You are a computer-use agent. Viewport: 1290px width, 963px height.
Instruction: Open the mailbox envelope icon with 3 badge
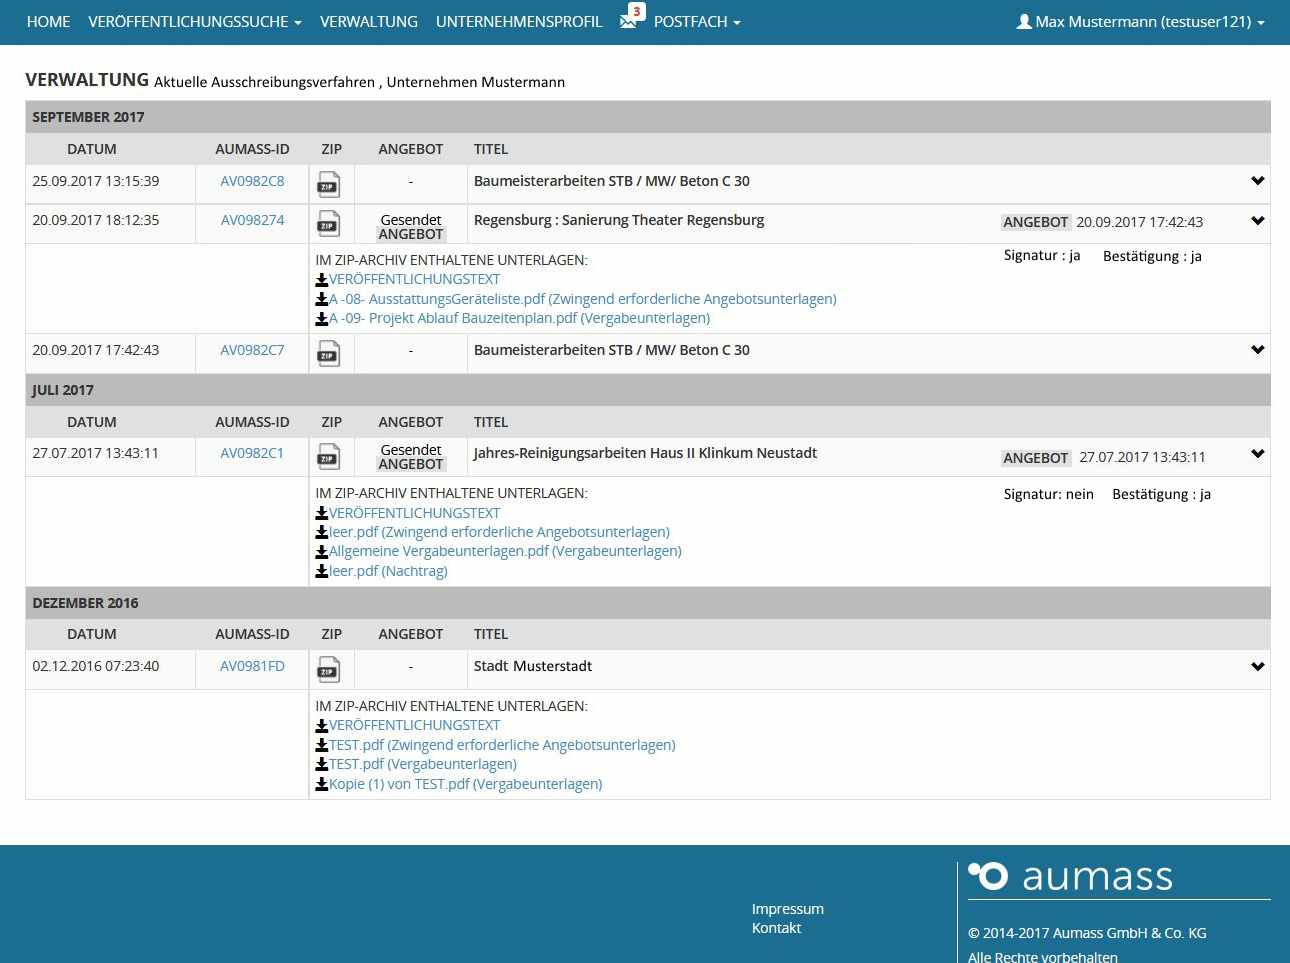pyautogui.click(x=629, y=19)
